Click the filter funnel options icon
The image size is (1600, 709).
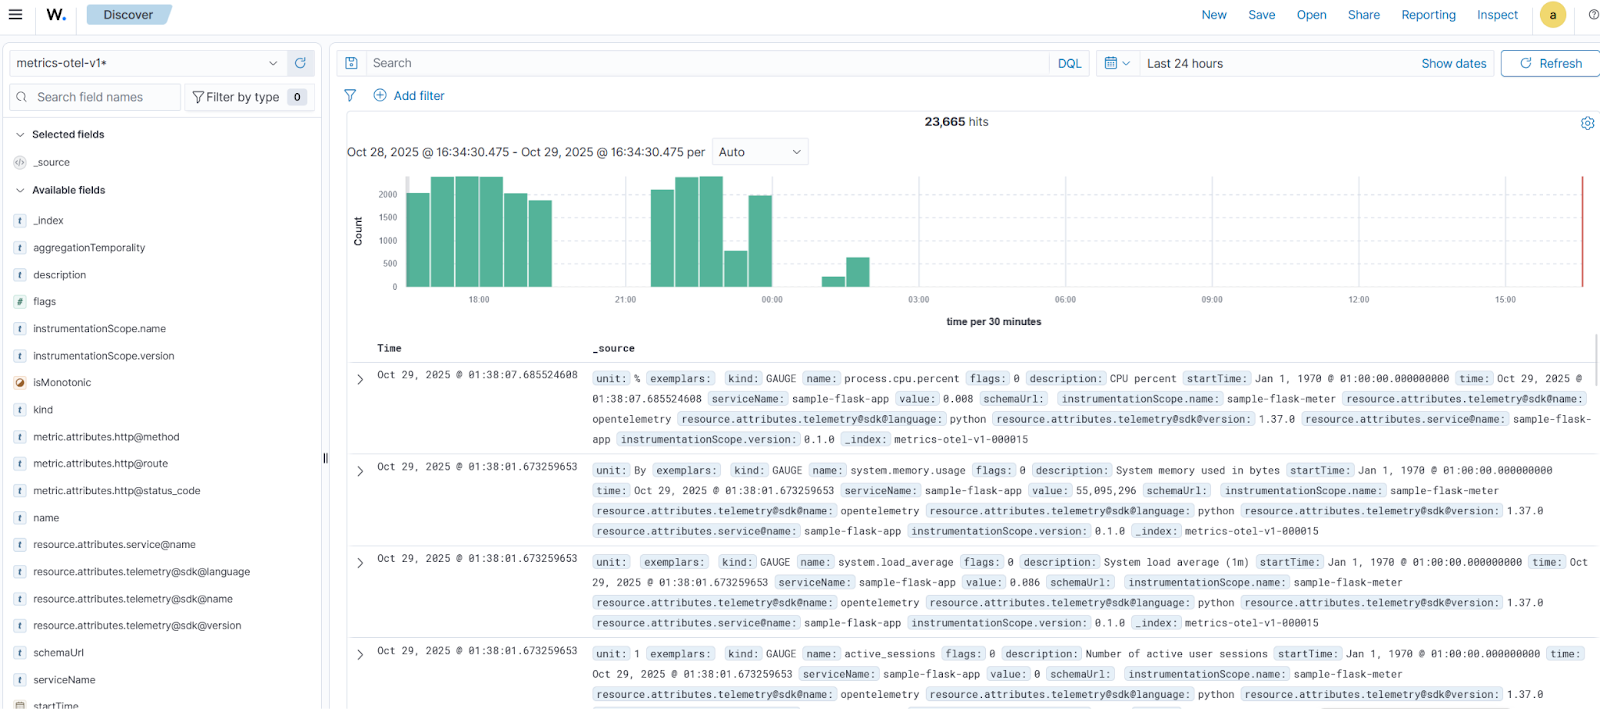(x=350, y=96)
